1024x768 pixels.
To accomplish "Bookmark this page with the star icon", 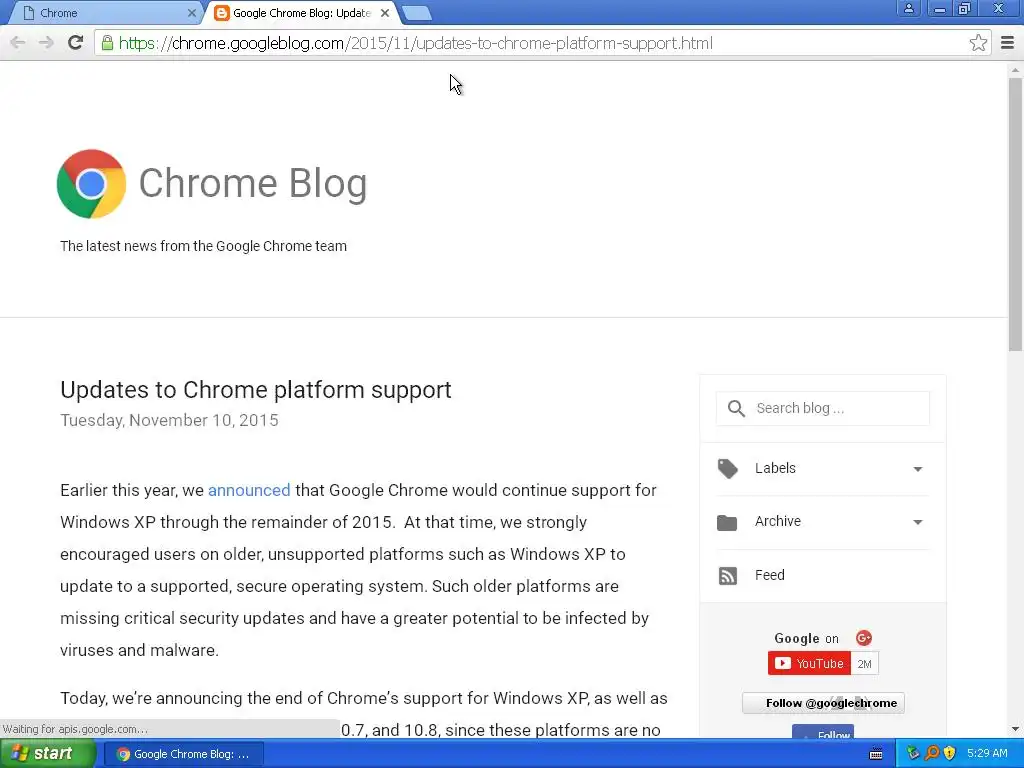I will 978,43.
